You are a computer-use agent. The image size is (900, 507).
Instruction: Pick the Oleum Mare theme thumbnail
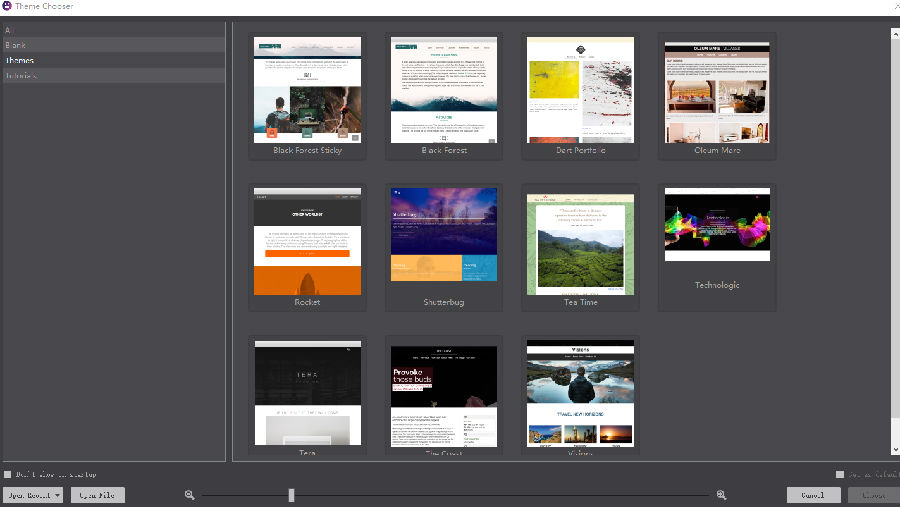(x=717, y=90)
